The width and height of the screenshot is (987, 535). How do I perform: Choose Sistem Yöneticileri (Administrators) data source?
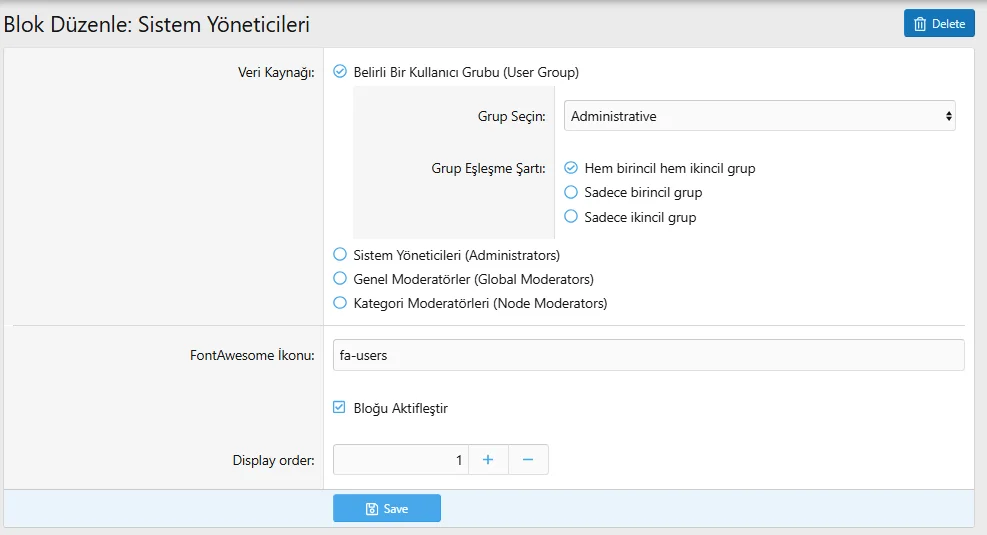pyautogui.click(x=340, y=255)
